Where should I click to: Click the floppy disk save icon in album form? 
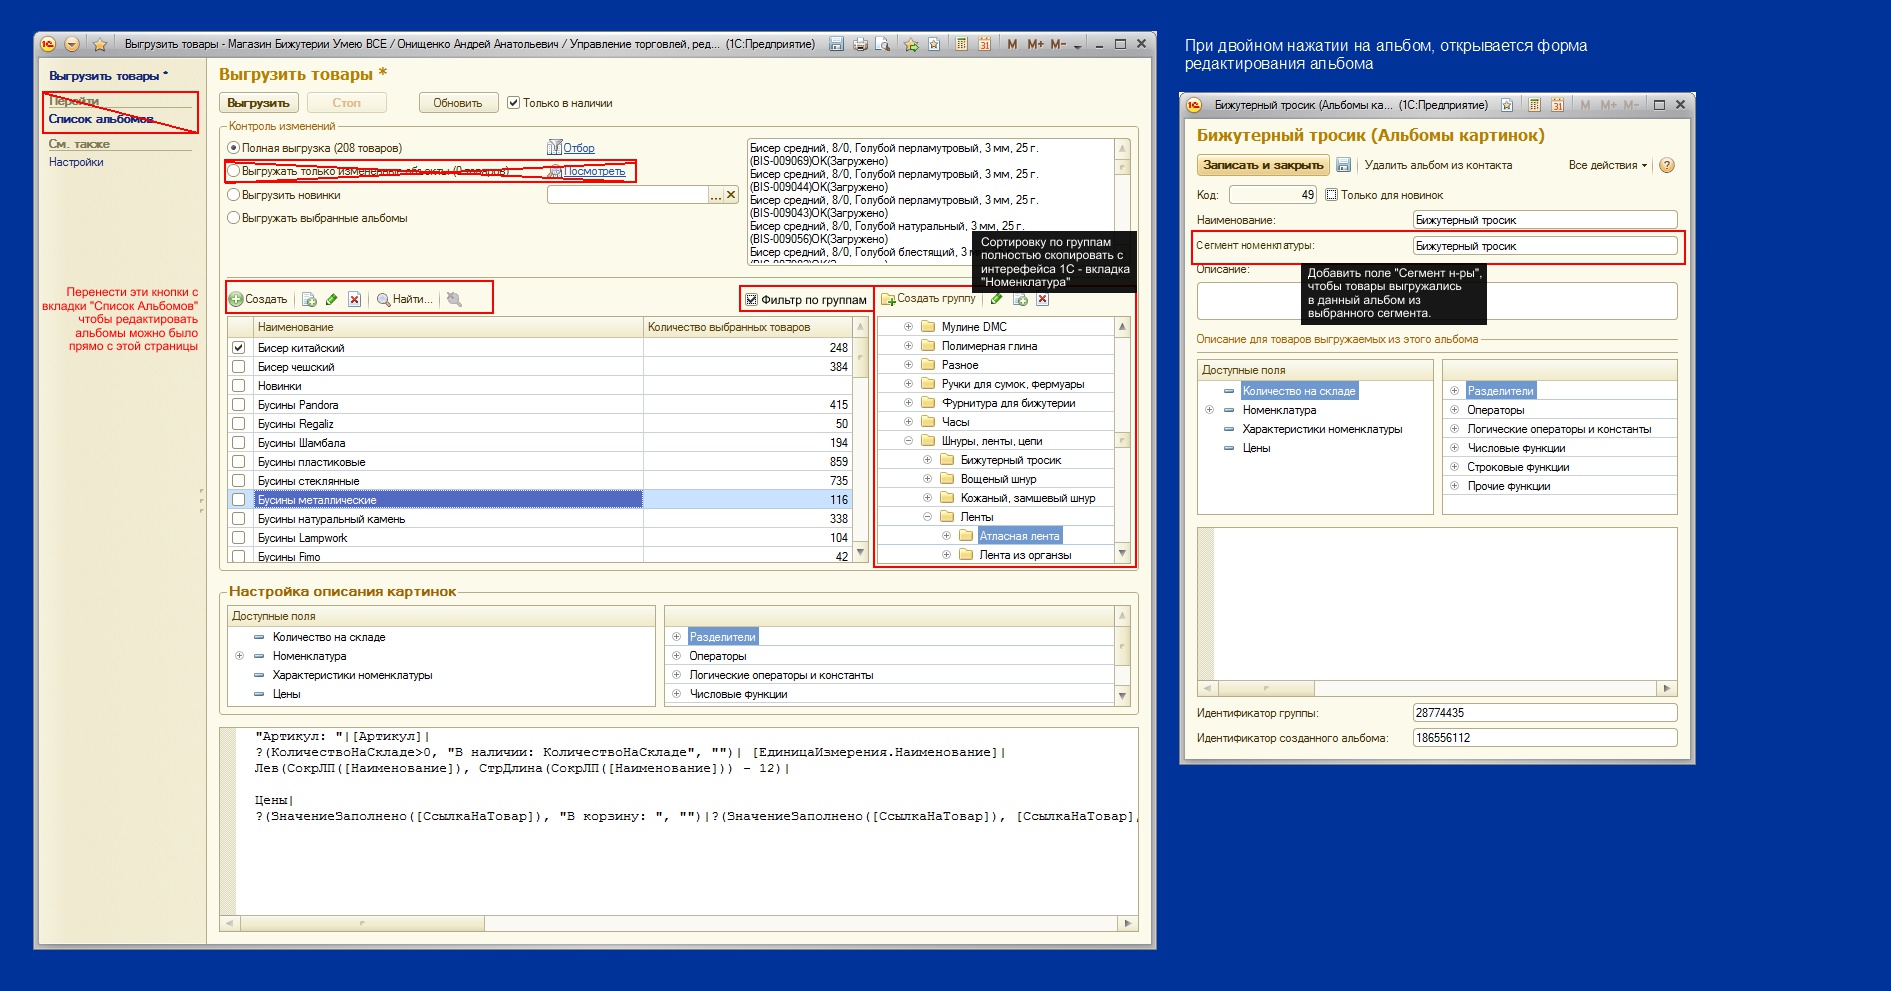pos(1343,165)
